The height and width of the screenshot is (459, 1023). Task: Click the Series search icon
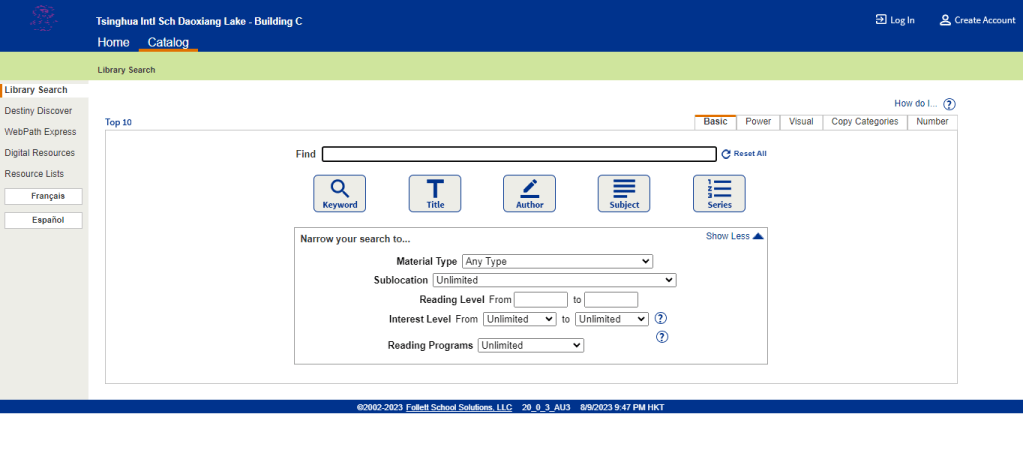tap(719, 193)
